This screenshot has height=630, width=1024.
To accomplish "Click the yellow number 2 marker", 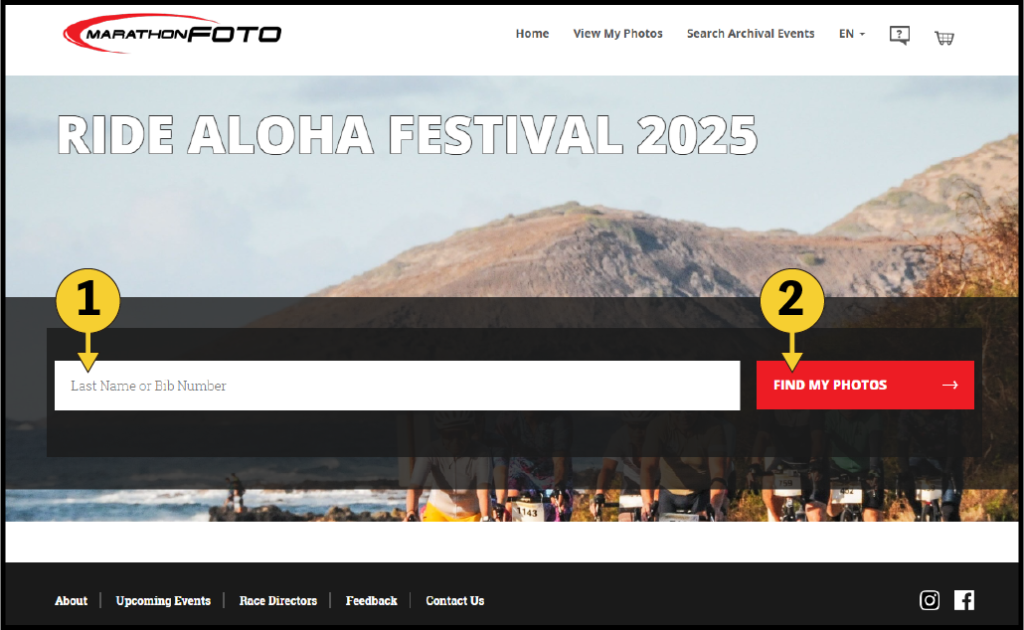I will pyautogui.click(x=792, y=300).
